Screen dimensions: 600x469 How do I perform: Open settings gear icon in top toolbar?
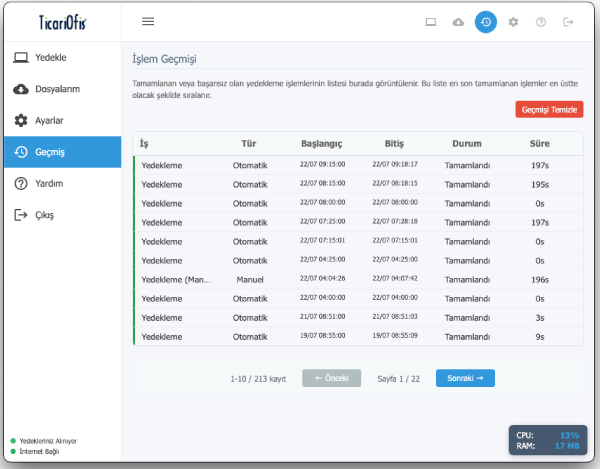click(513, 21)
